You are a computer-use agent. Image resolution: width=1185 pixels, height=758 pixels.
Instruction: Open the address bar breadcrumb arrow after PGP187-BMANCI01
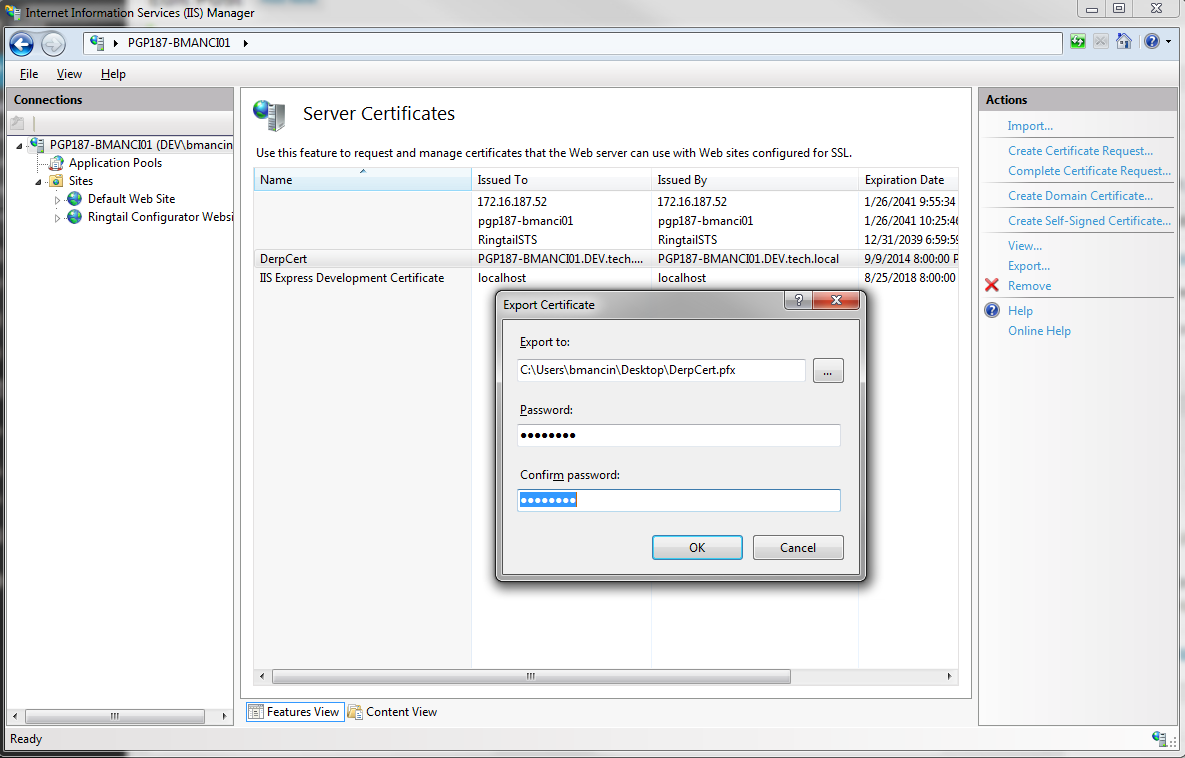(x=246, y=43)
